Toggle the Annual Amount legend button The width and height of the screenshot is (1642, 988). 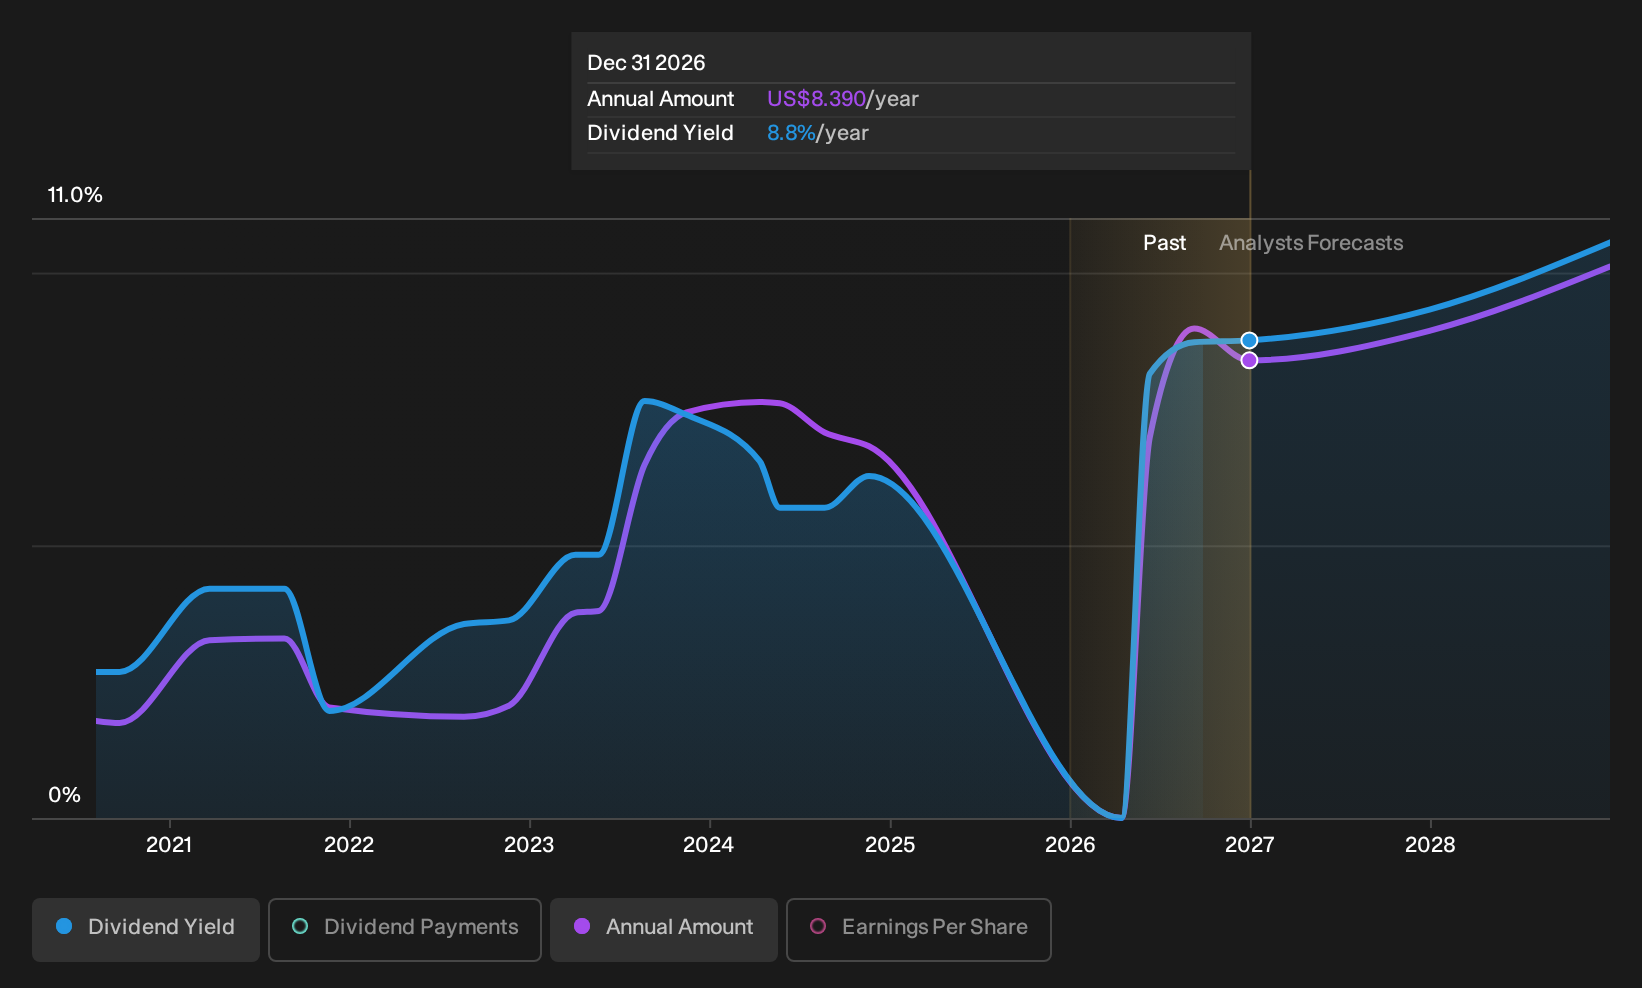pos(664,930)
